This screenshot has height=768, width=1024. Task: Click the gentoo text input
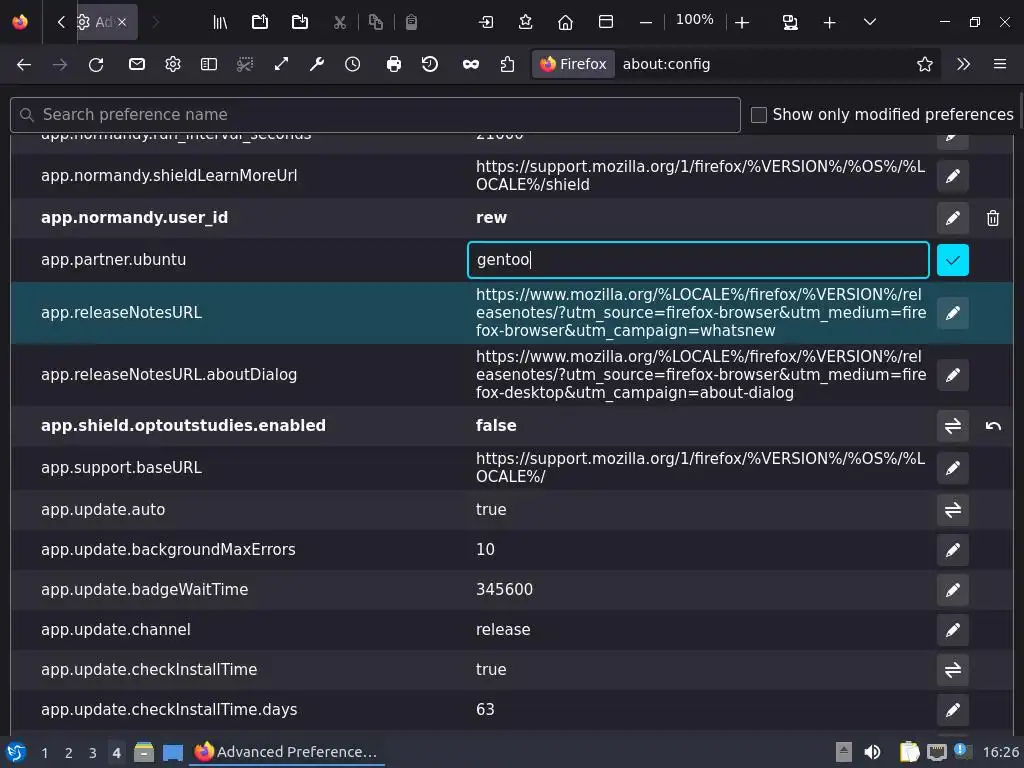pos(698,260)
